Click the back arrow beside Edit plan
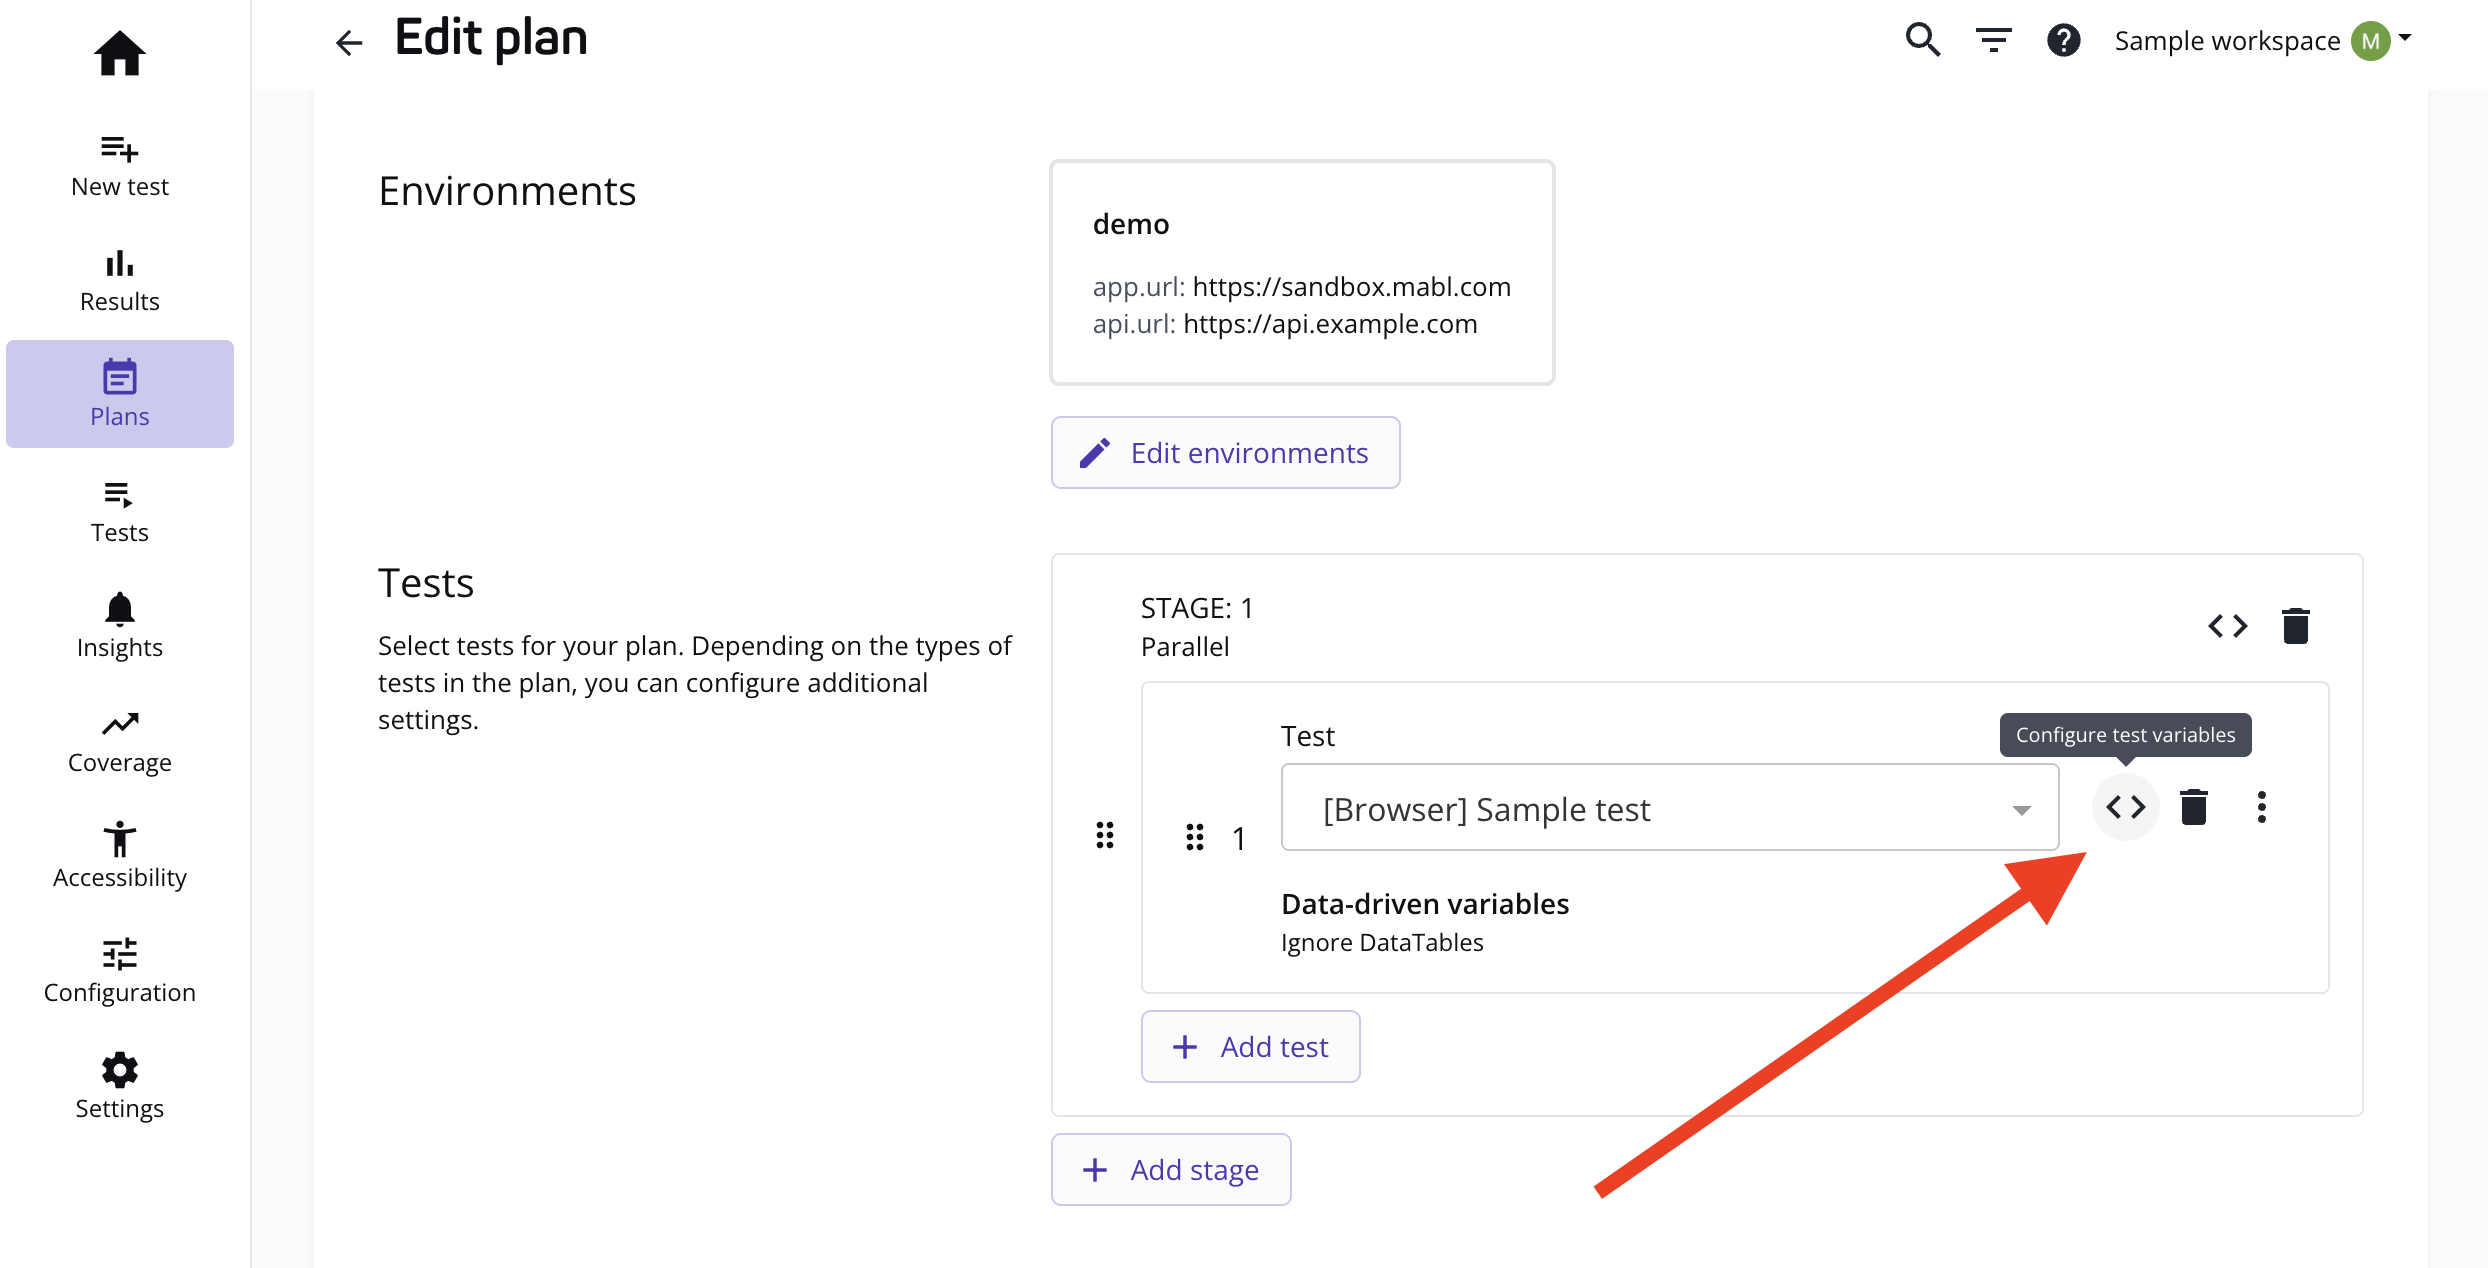 click(x=349, y=42)
